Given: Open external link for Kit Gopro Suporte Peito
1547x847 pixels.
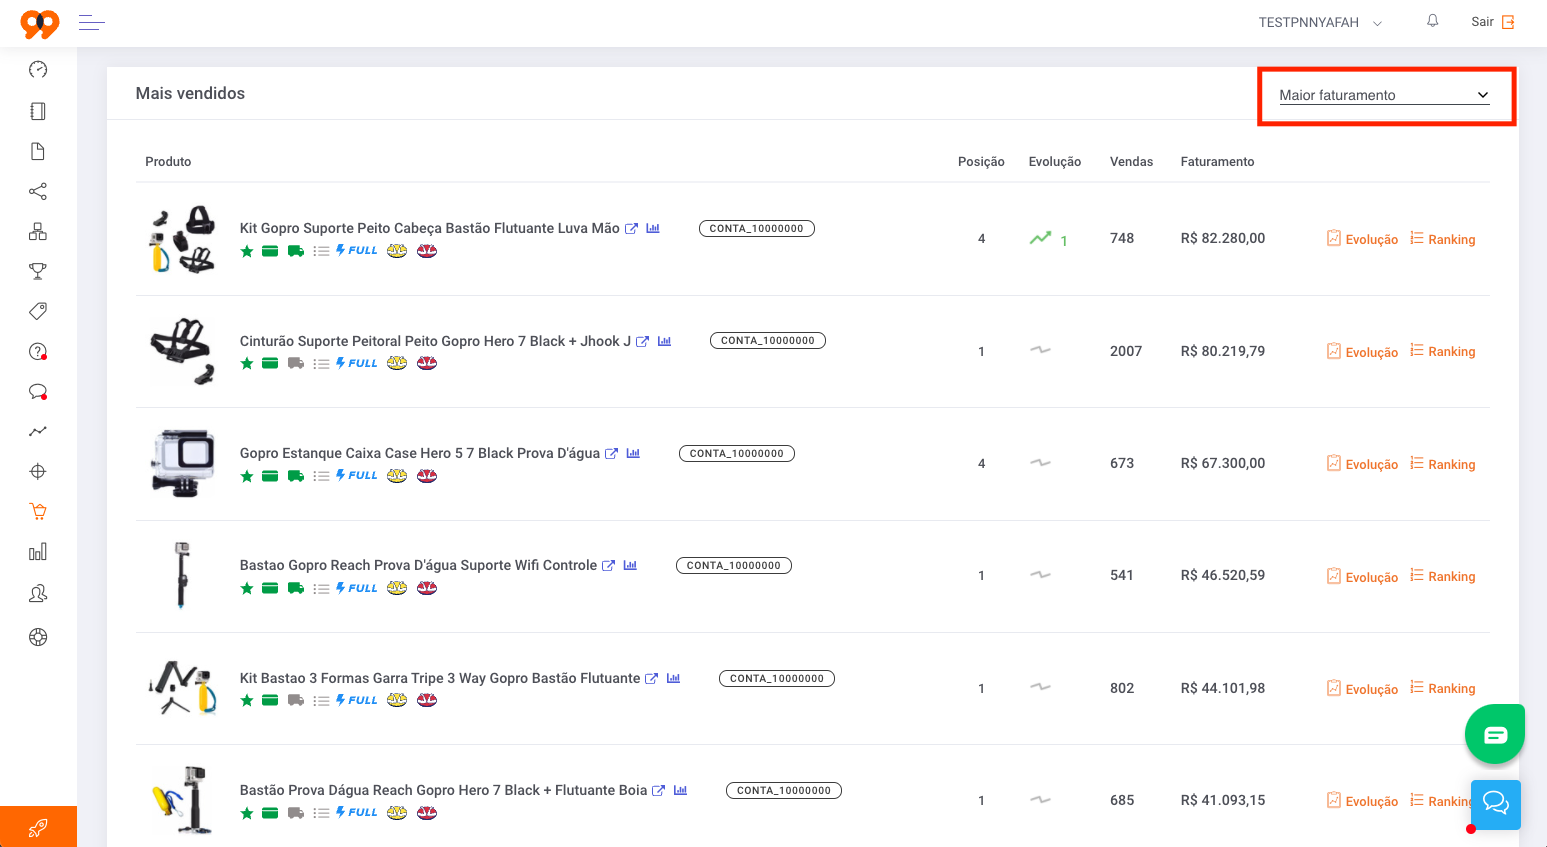Looking at the screenshot, I should tap(631, 228).
